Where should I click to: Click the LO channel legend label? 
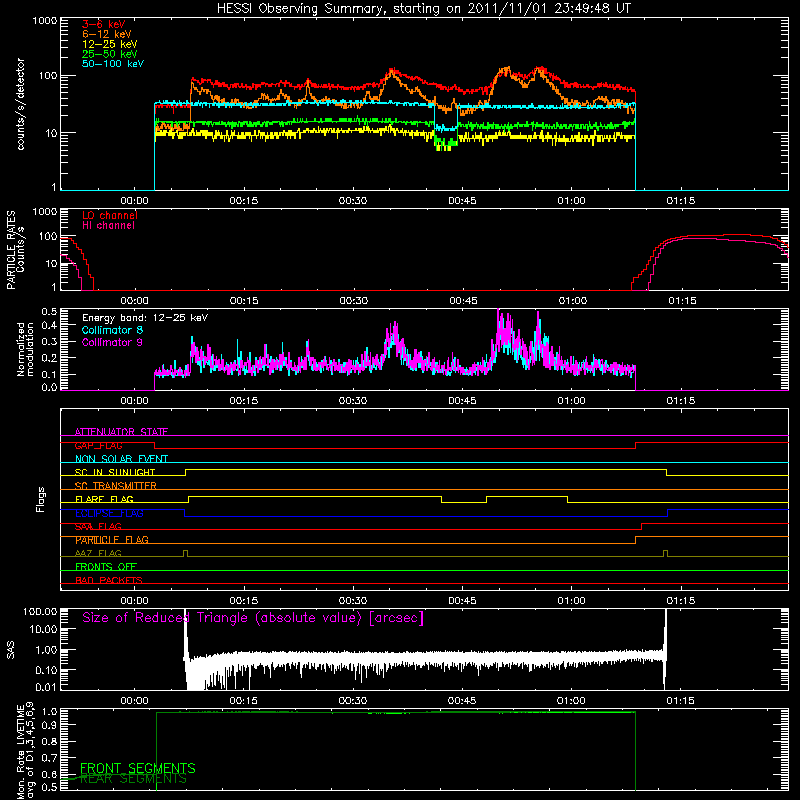(110, 215)
